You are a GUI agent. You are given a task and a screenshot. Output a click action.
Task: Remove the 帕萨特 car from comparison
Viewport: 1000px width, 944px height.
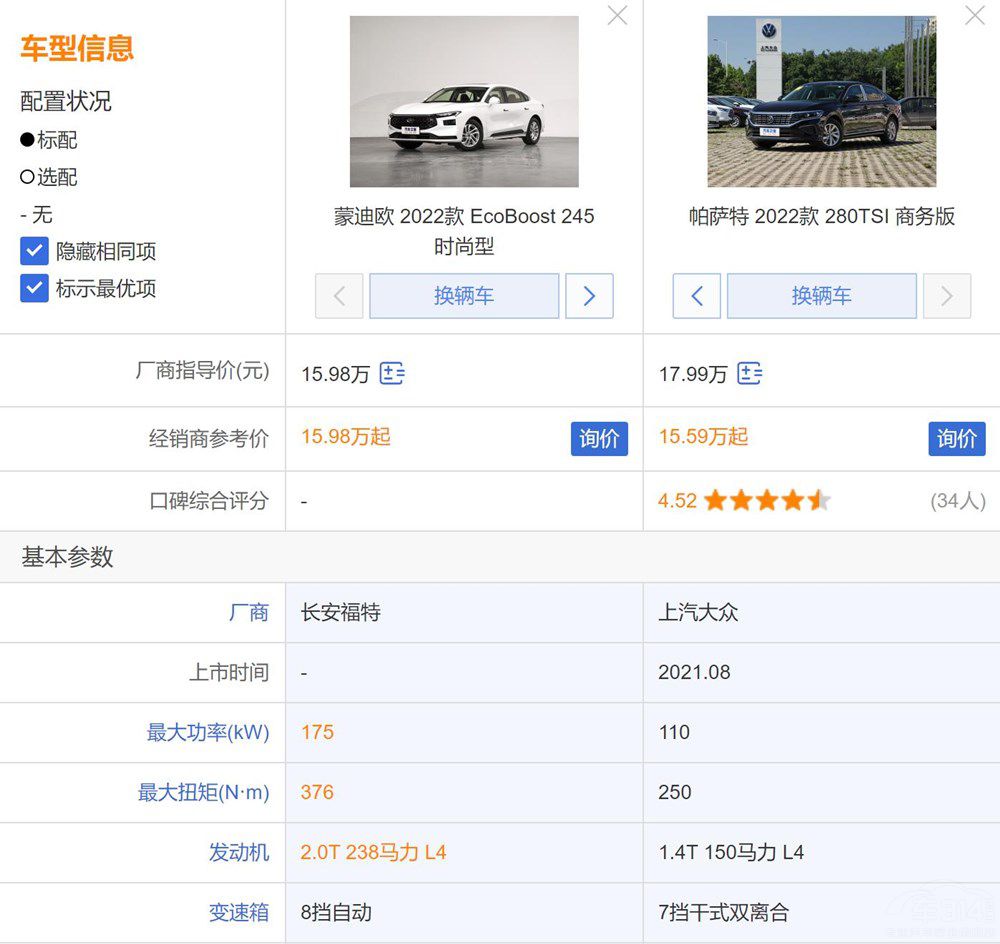pyautogui.click(x=975, y=15)
